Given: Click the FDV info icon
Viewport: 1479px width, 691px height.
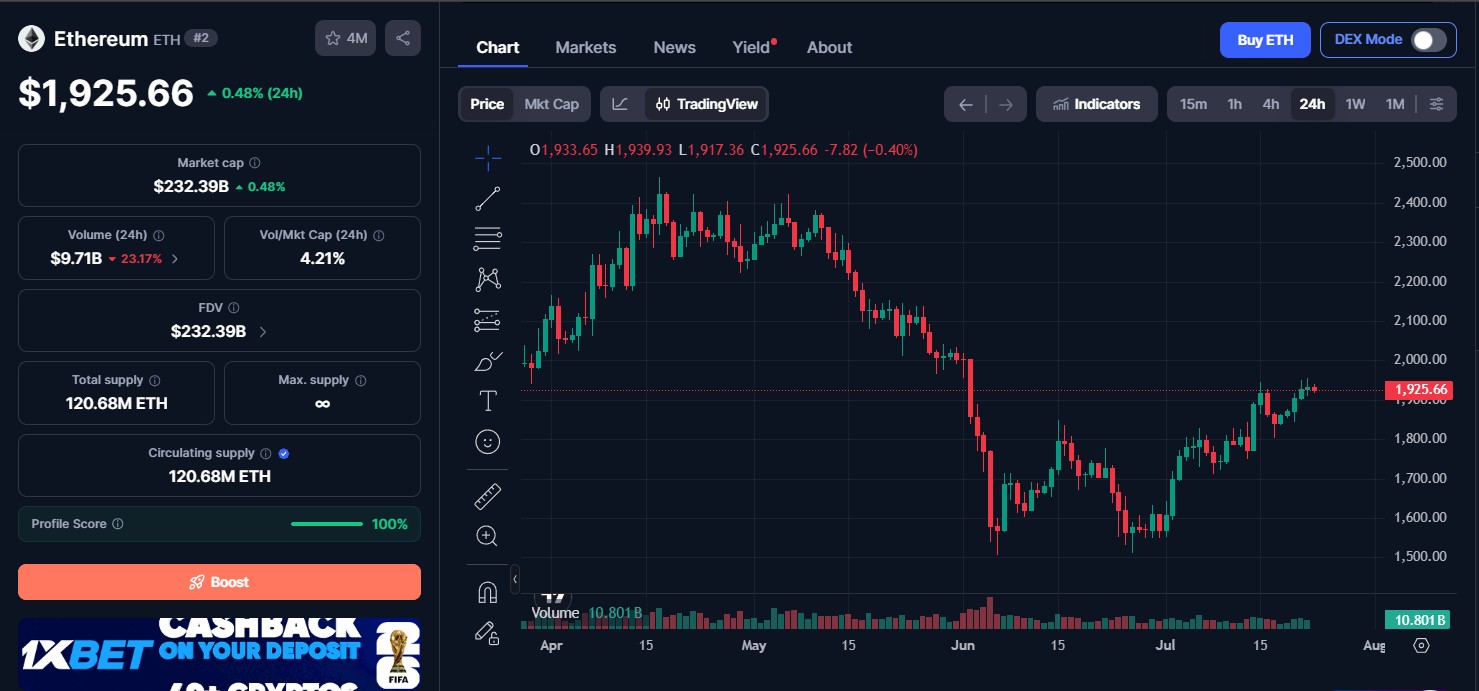Looking at the screenshot, I should [234, 308].
